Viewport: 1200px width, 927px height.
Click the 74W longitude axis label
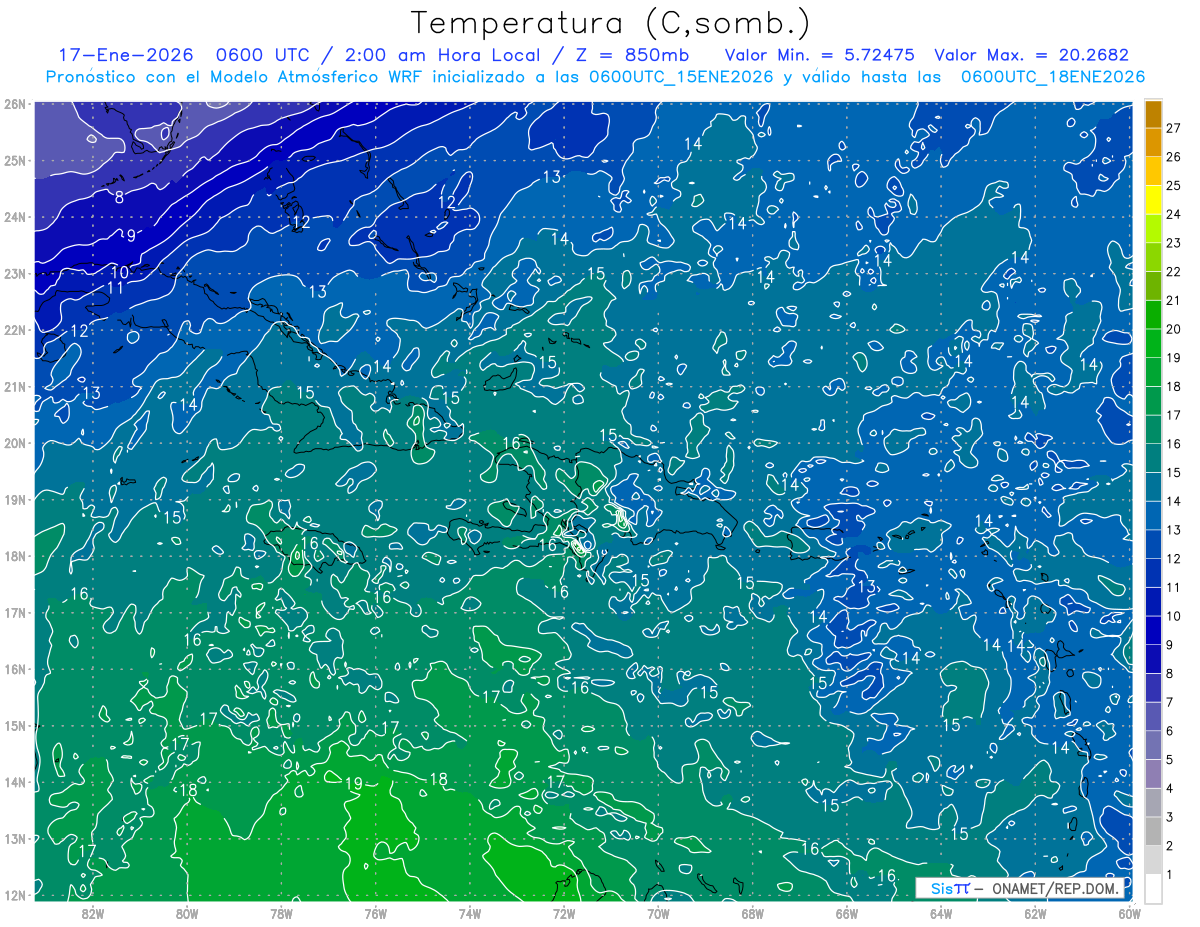pos(469,913)
